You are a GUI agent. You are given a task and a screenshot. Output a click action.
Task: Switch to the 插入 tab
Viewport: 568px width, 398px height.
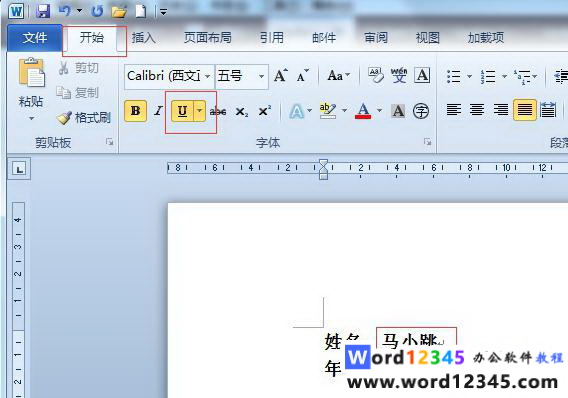(x=143, y=38)
